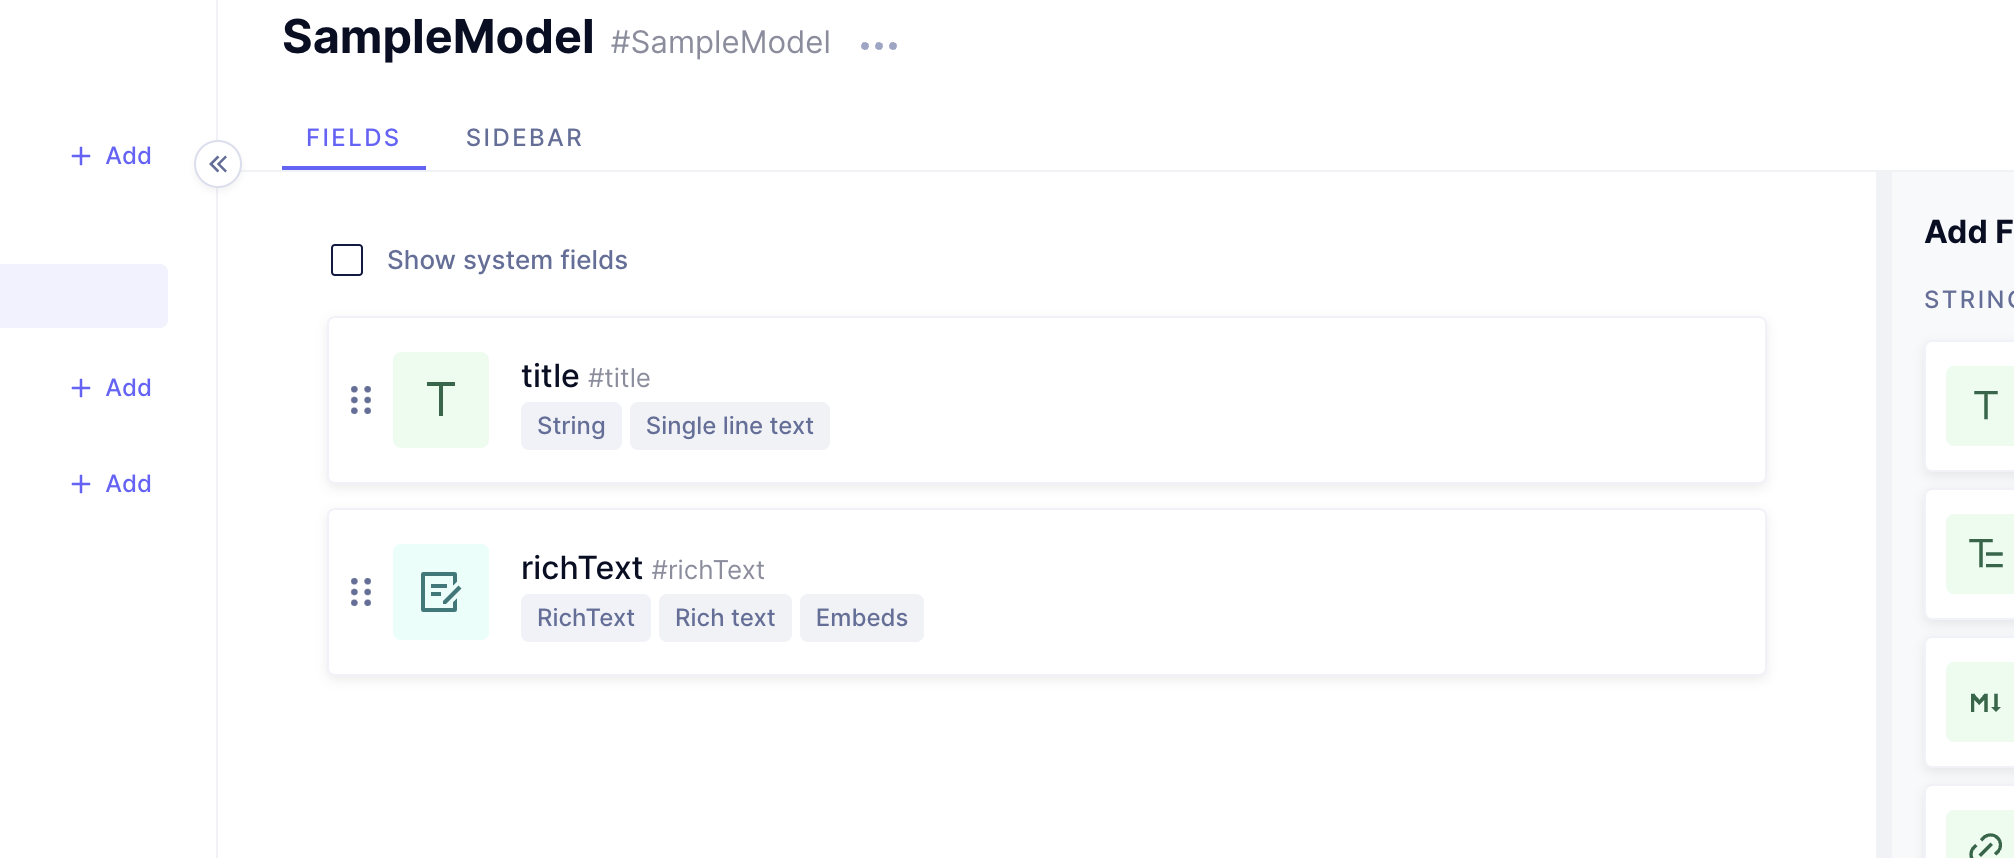The width and height of the screenshot is (2014, 858).
Task: Grab the title field drag handle
Action: tap(362, 400)
